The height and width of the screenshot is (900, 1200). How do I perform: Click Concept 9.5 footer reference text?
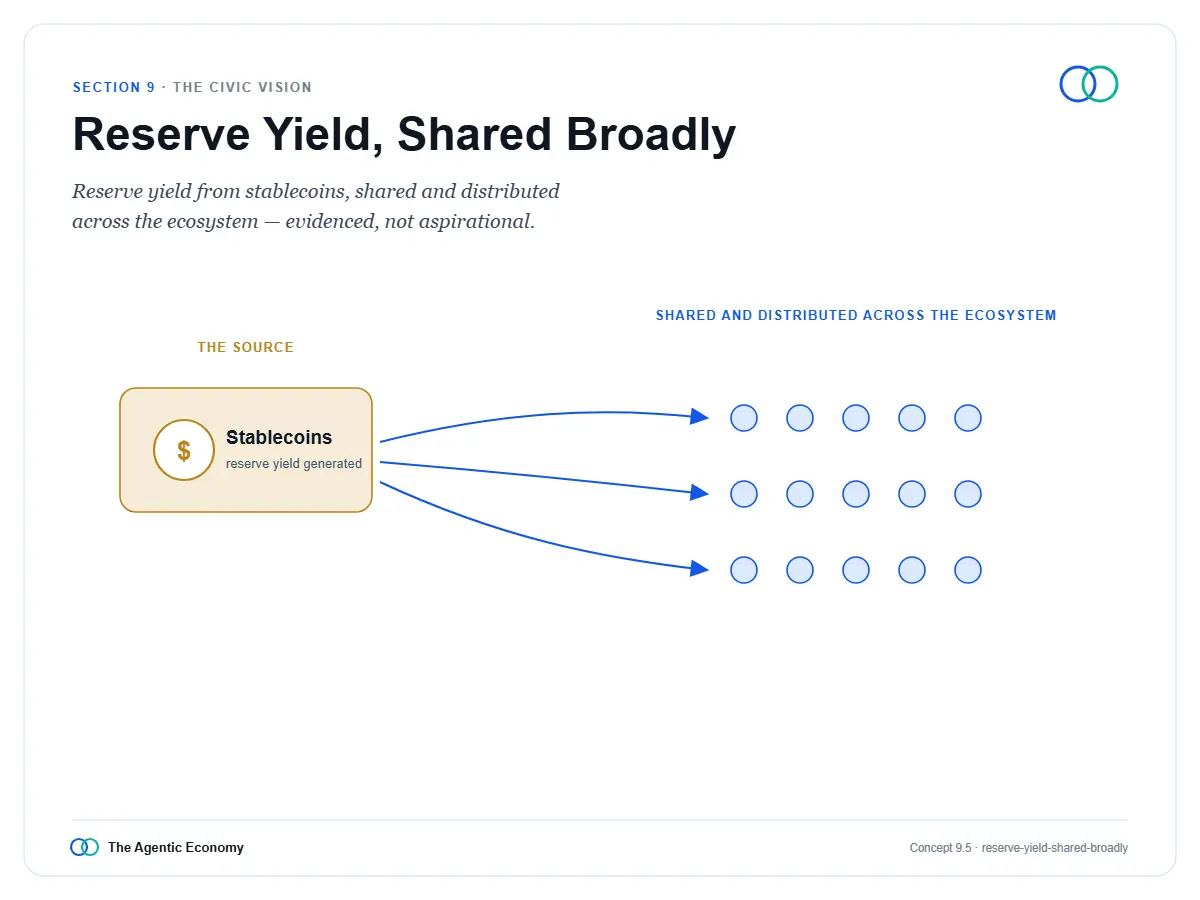click(1019, 848)
